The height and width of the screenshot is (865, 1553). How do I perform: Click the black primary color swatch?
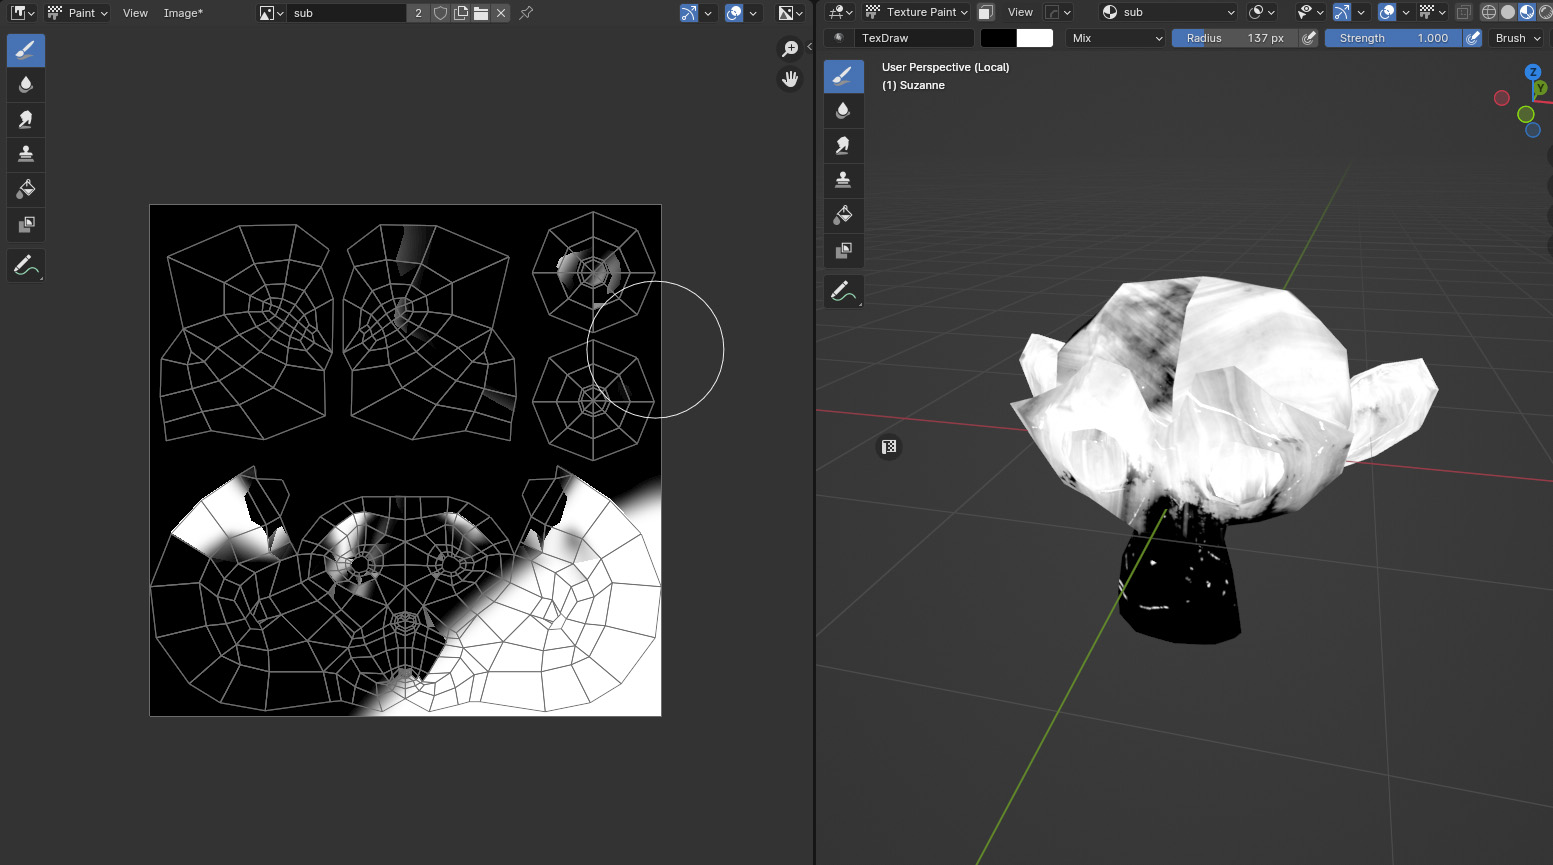pyautogui.click(x=998, y=38)
